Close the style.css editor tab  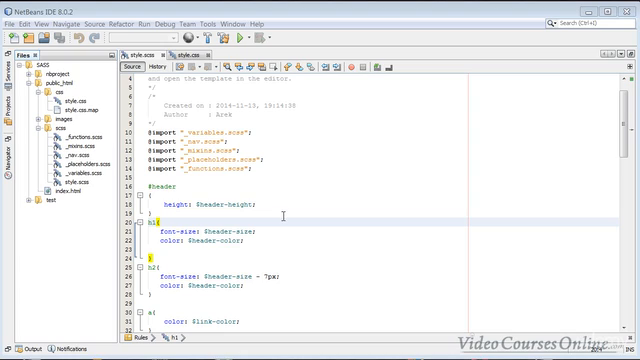click(208, 55)
